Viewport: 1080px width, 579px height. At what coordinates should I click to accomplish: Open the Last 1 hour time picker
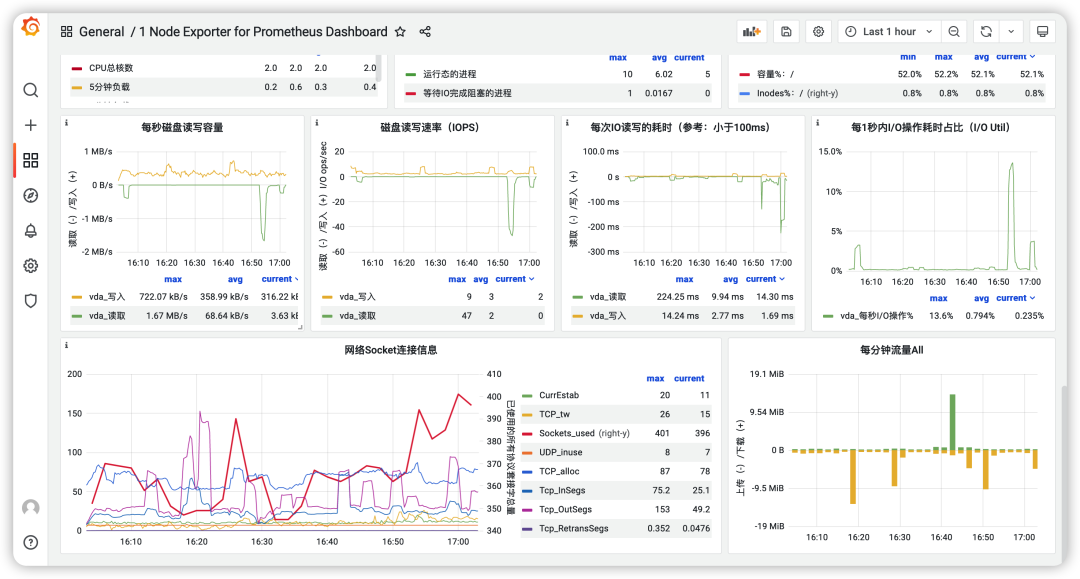(x=889, y=32)
